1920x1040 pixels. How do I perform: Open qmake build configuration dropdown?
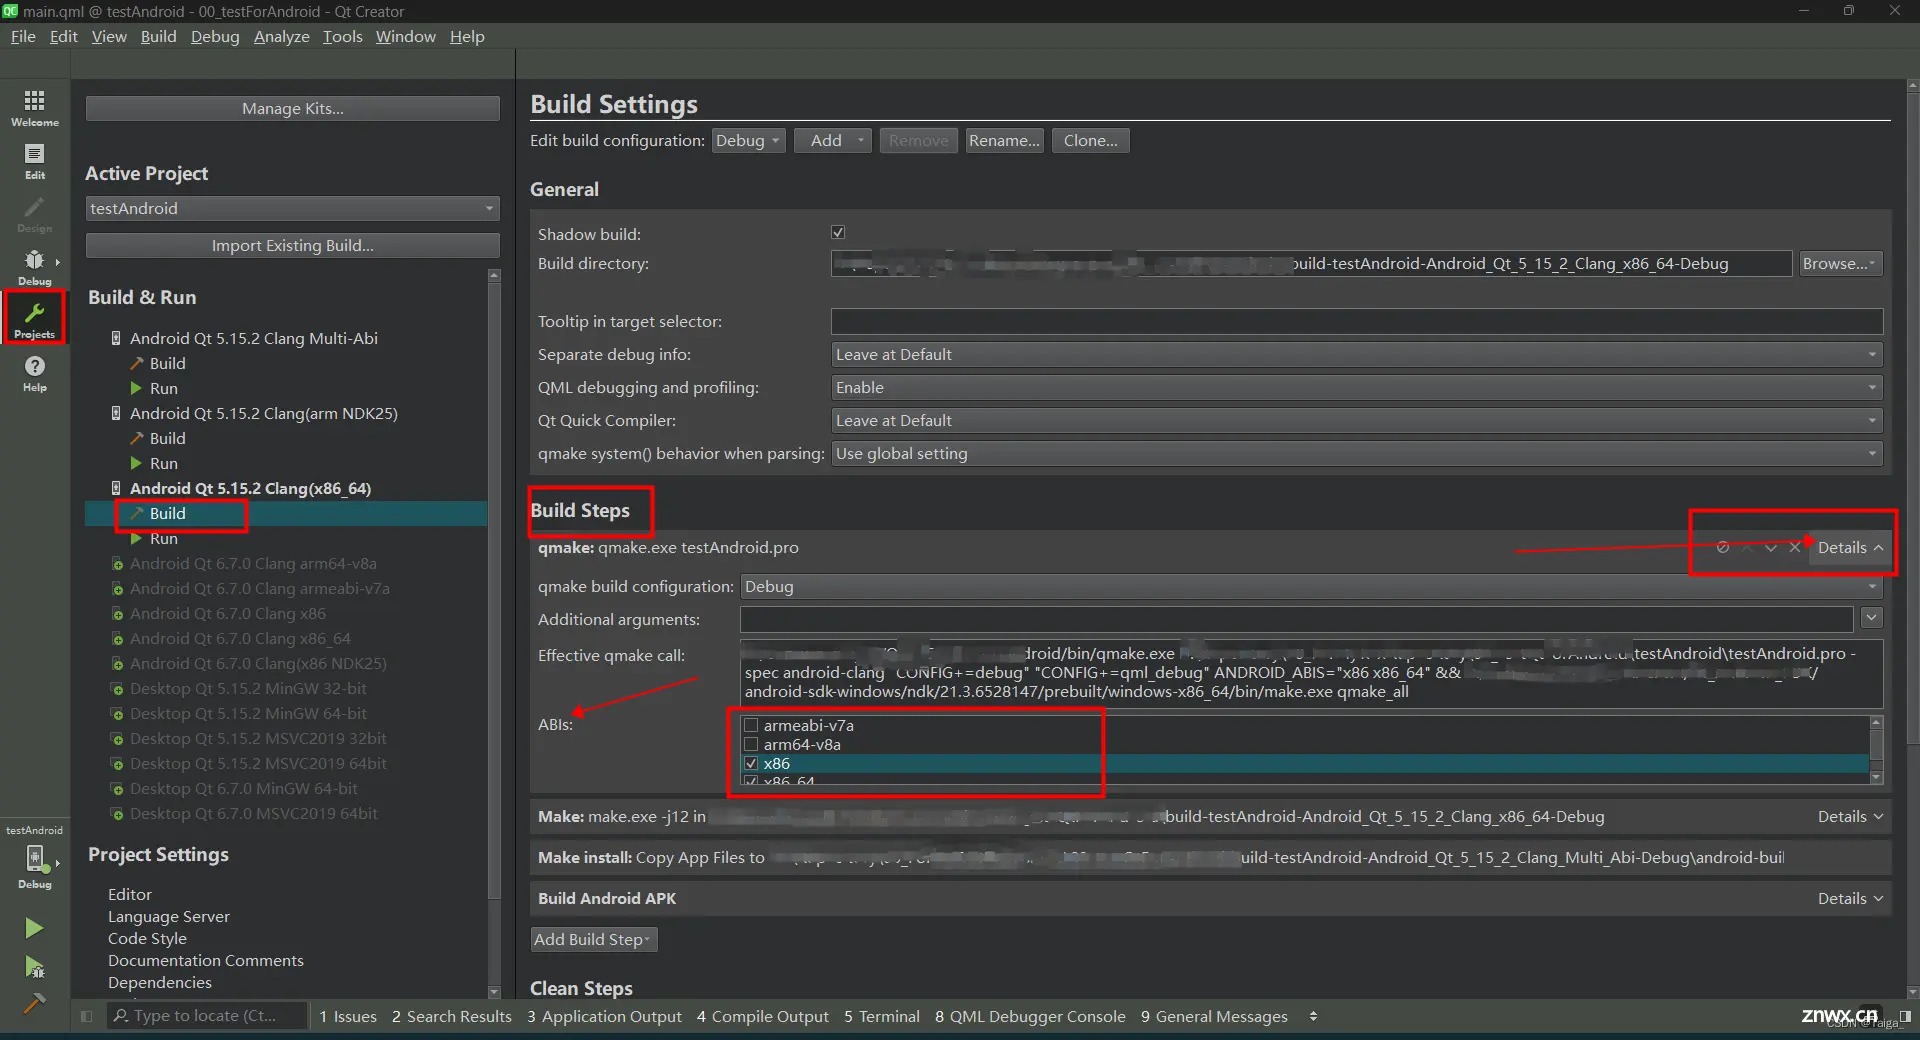click(x=1311, y=586)
